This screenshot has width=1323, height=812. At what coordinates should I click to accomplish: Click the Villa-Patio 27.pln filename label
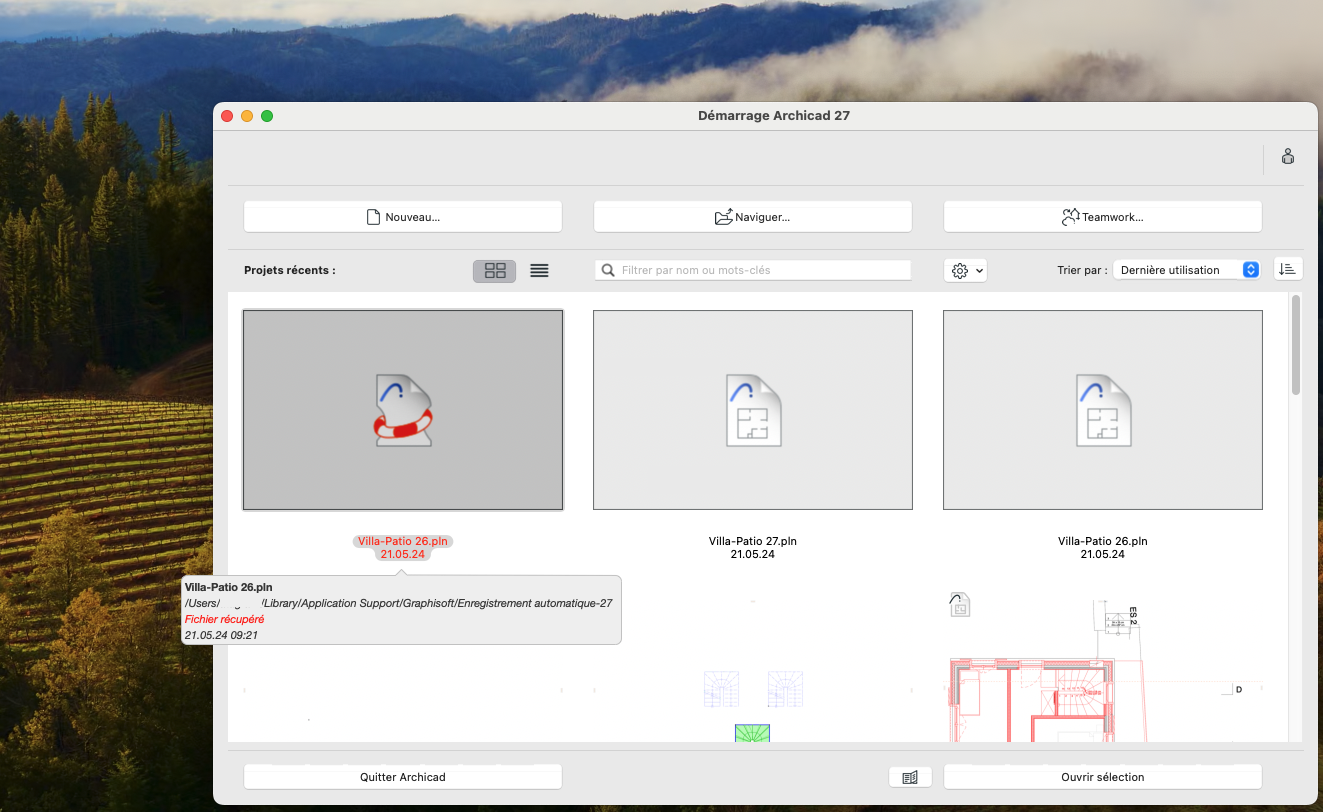coord(753,541)
